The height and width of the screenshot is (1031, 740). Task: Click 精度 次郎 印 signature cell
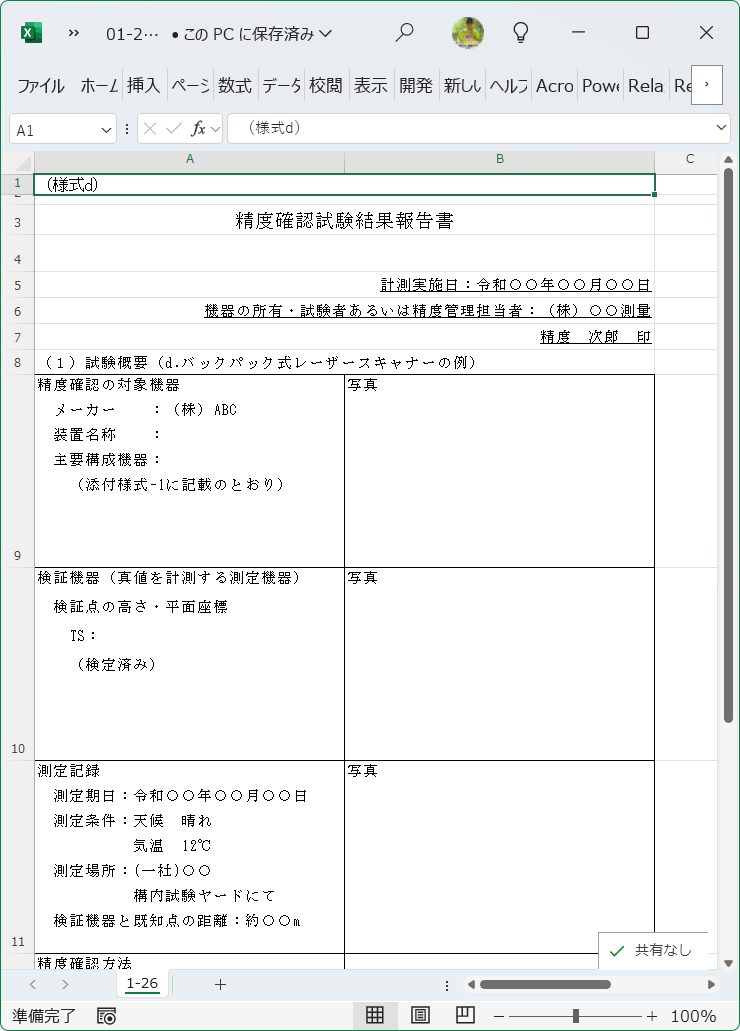coord(595,337)
